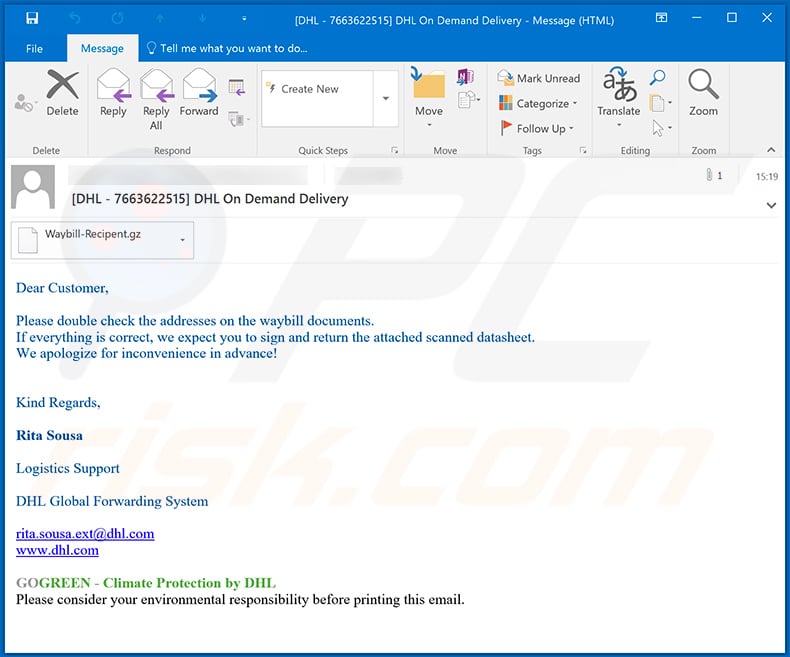Click the email subject line text
The height and width of the screenshot is (657, 790).
click(210, 199)
